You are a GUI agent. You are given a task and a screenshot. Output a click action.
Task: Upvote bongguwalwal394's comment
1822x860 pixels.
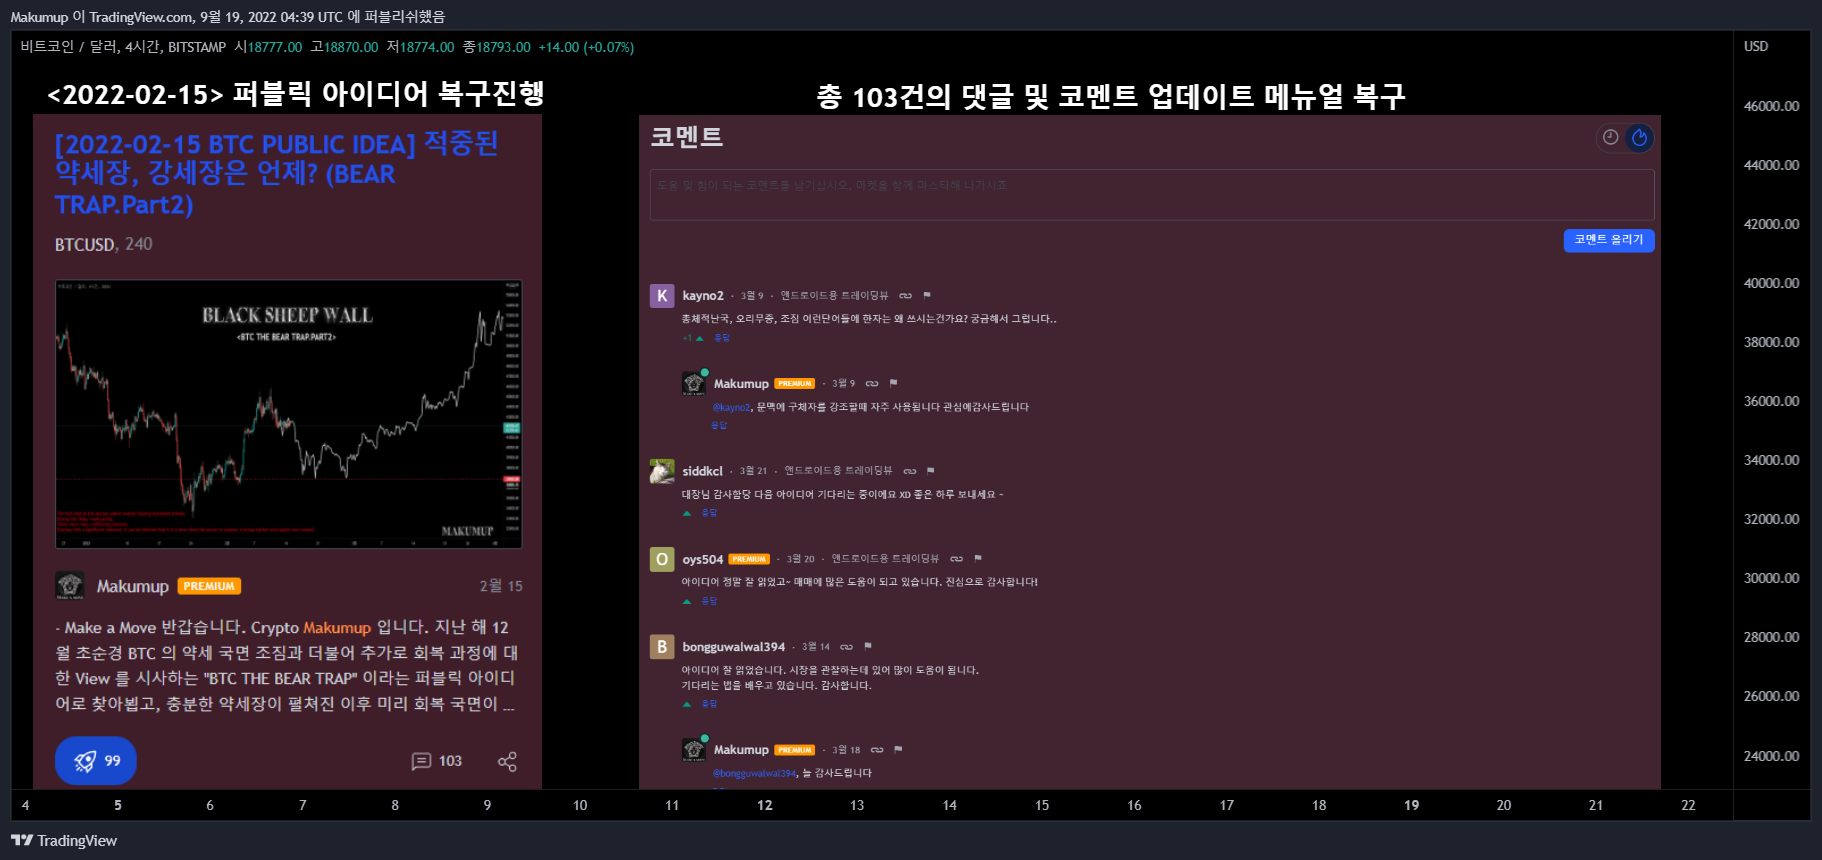pyautogui.click(x=687, y=704)
